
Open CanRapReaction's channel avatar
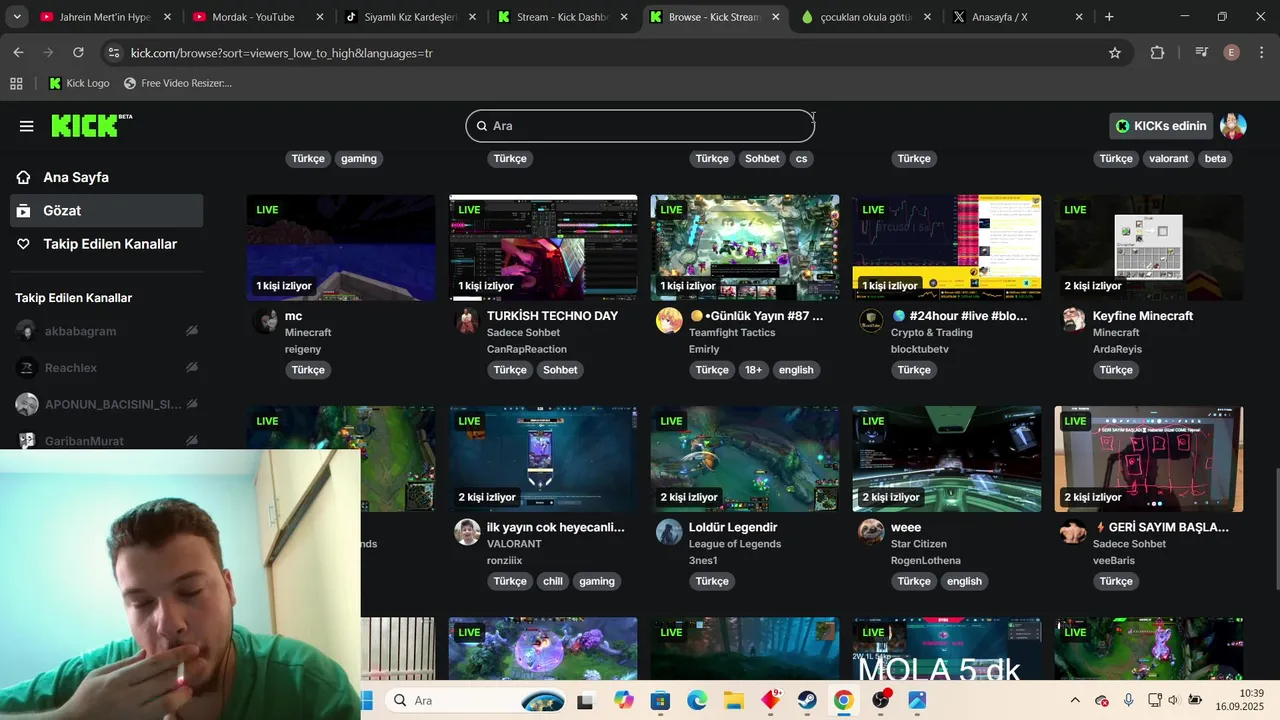pyautogui.click(x=467, y=320)
